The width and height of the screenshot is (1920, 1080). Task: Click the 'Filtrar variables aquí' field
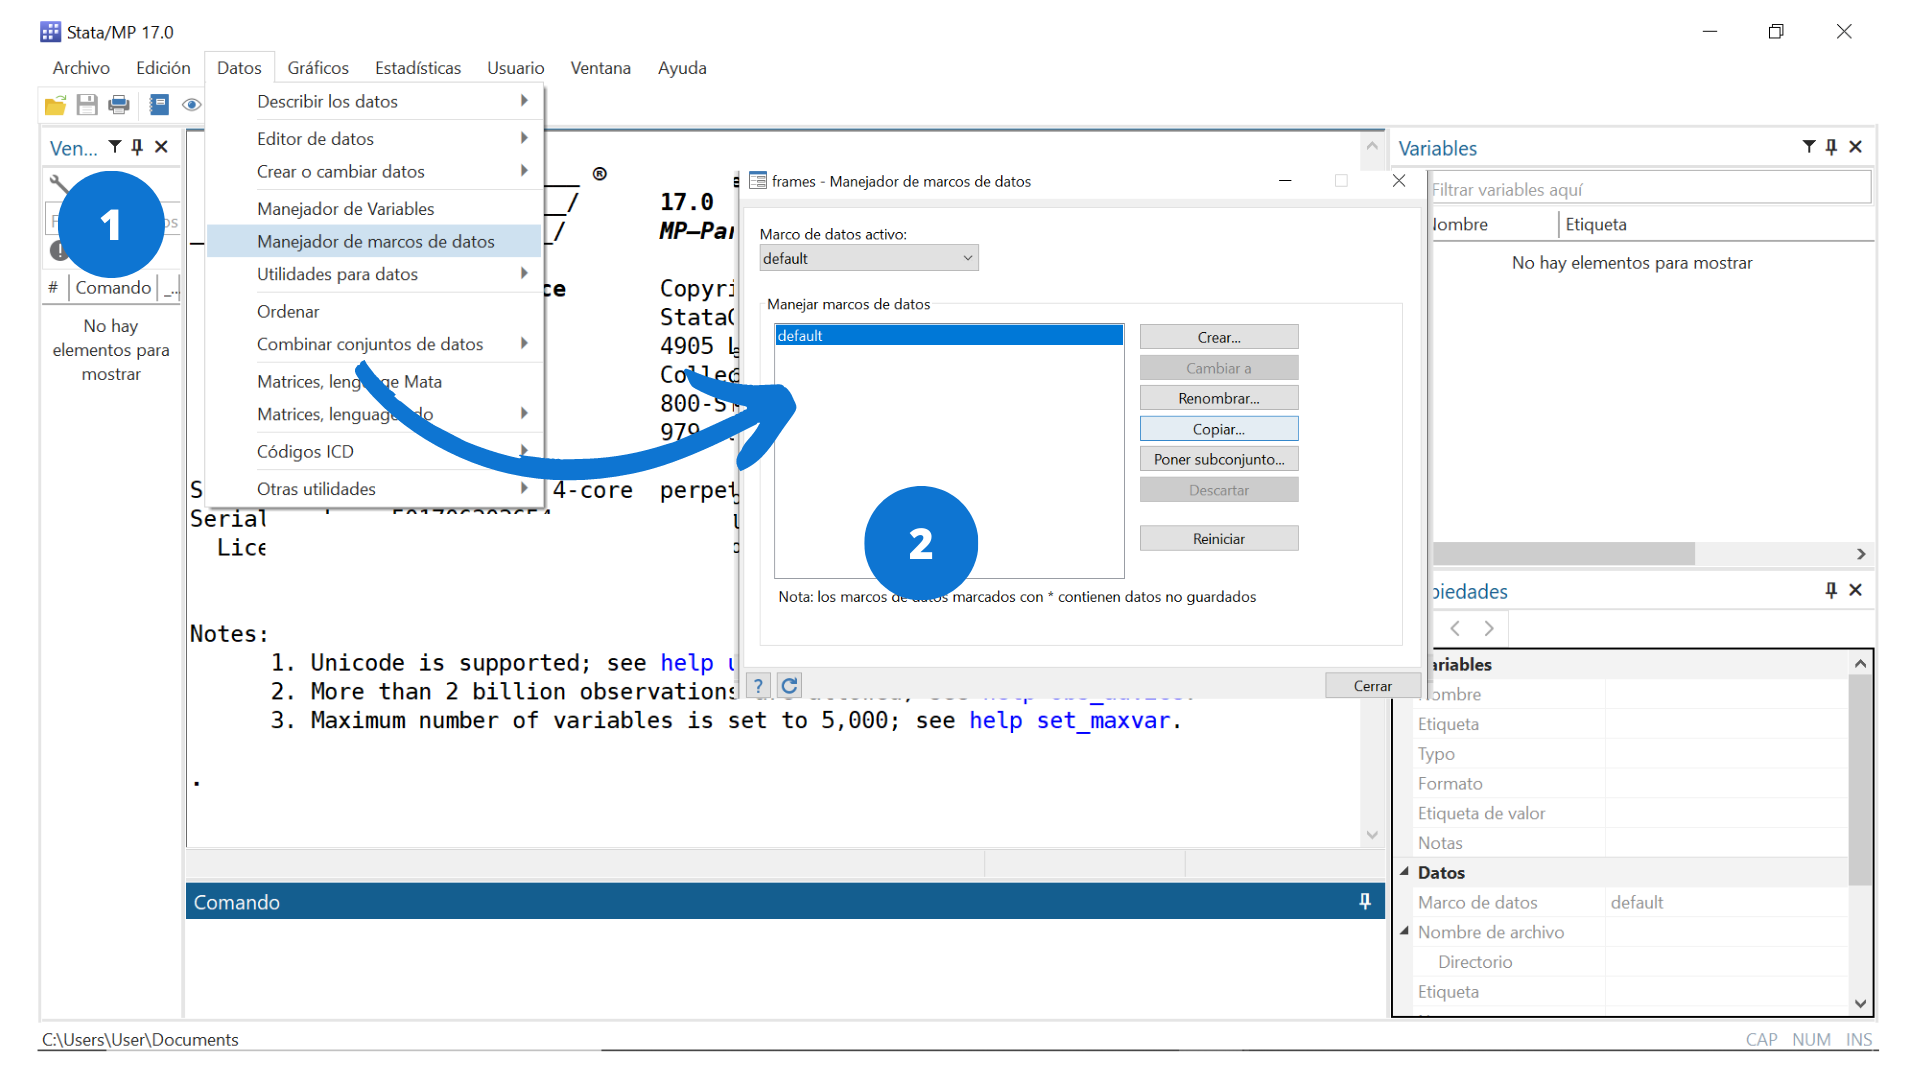click(1650, 189)
